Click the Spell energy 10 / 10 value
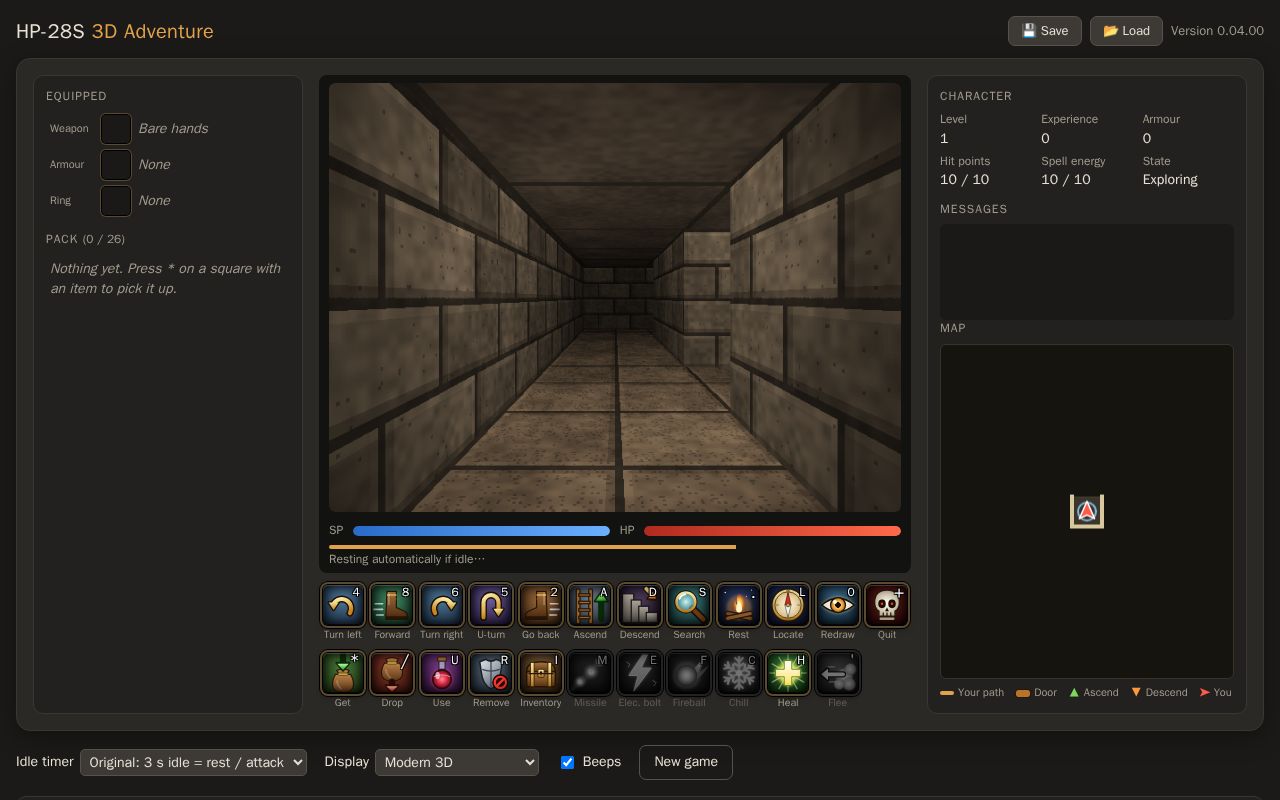Screen dimensions: 1280x800 1066,180
